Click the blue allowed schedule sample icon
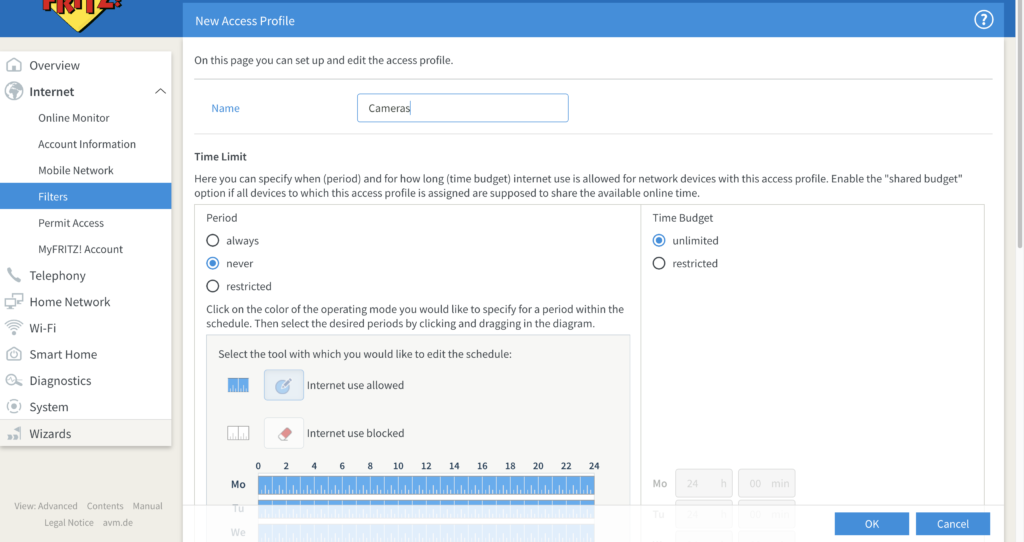Viewport: 1024px width, 542px height. tap(238, 385)
